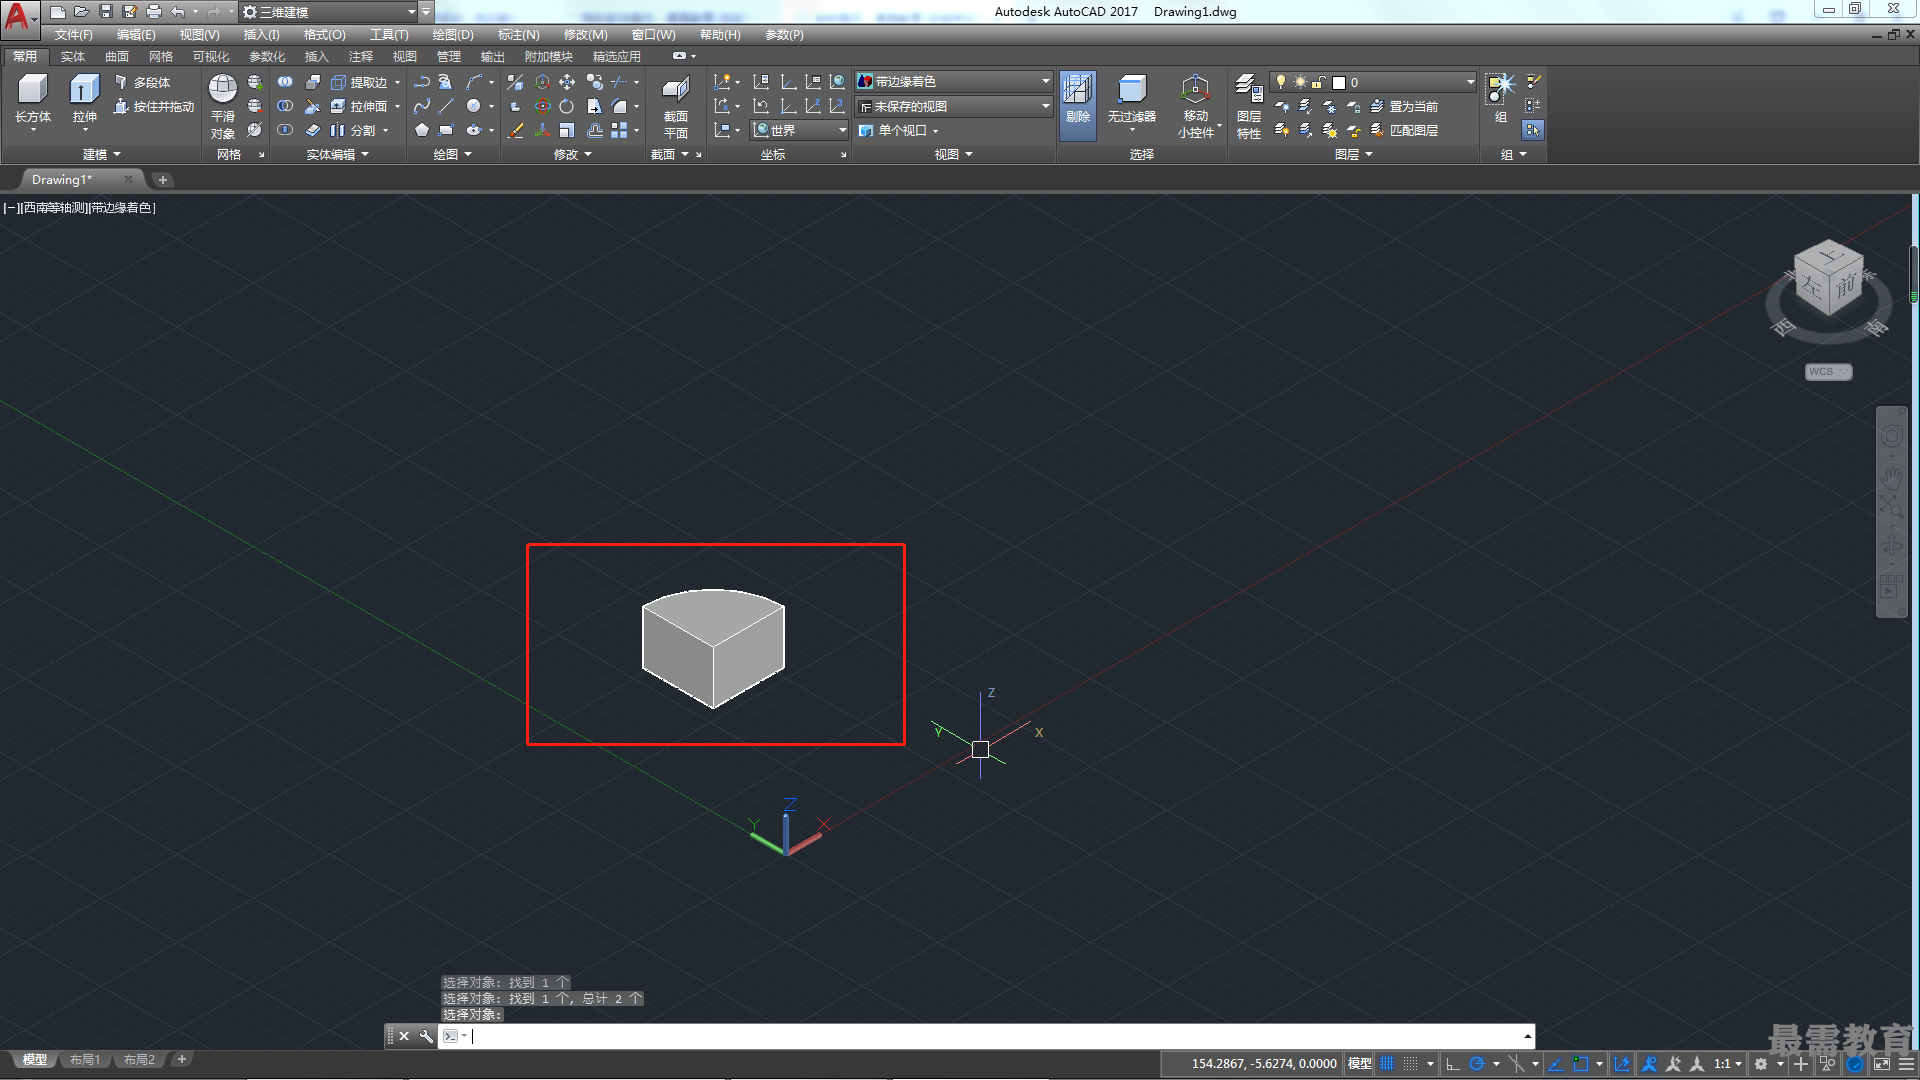Click the Move Gizmo (移动小控件) icon
The width and height of the screenshot is (1920, 1080).
[1195, 106]
